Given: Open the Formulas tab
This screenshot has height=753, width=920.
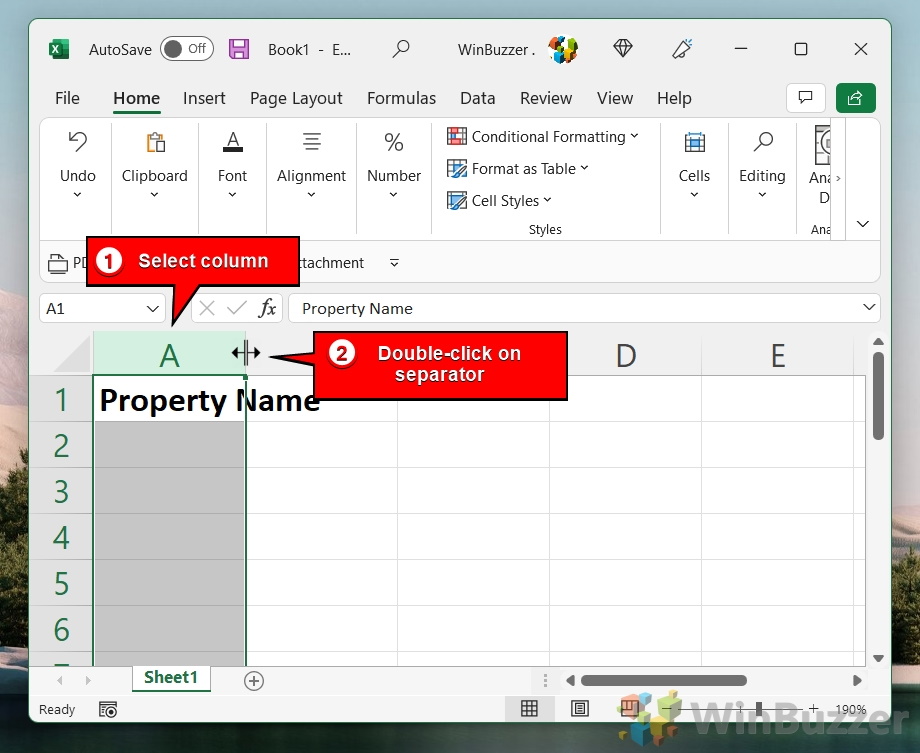Looking at the screenshot, I should 401,98.
